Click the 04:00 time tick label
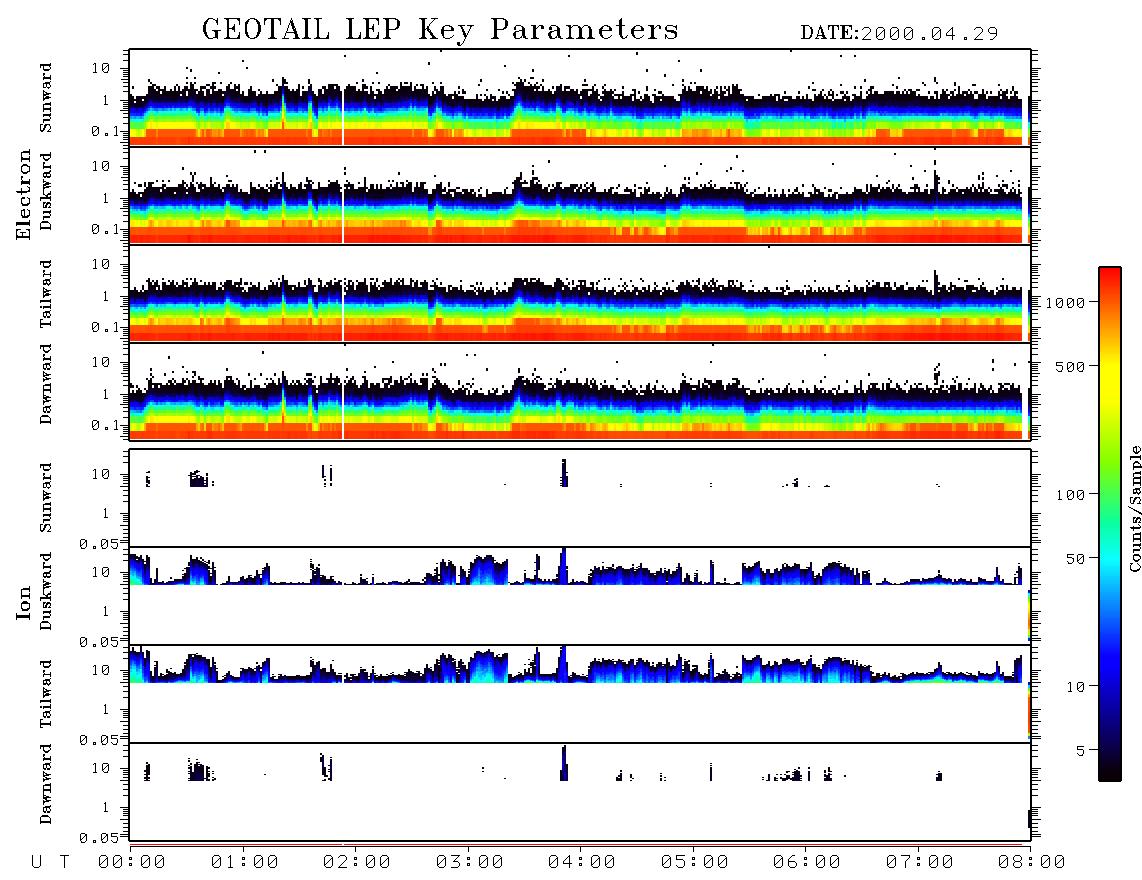The image size is (1142, 880). pyautogui.click(x=582, y=862)
